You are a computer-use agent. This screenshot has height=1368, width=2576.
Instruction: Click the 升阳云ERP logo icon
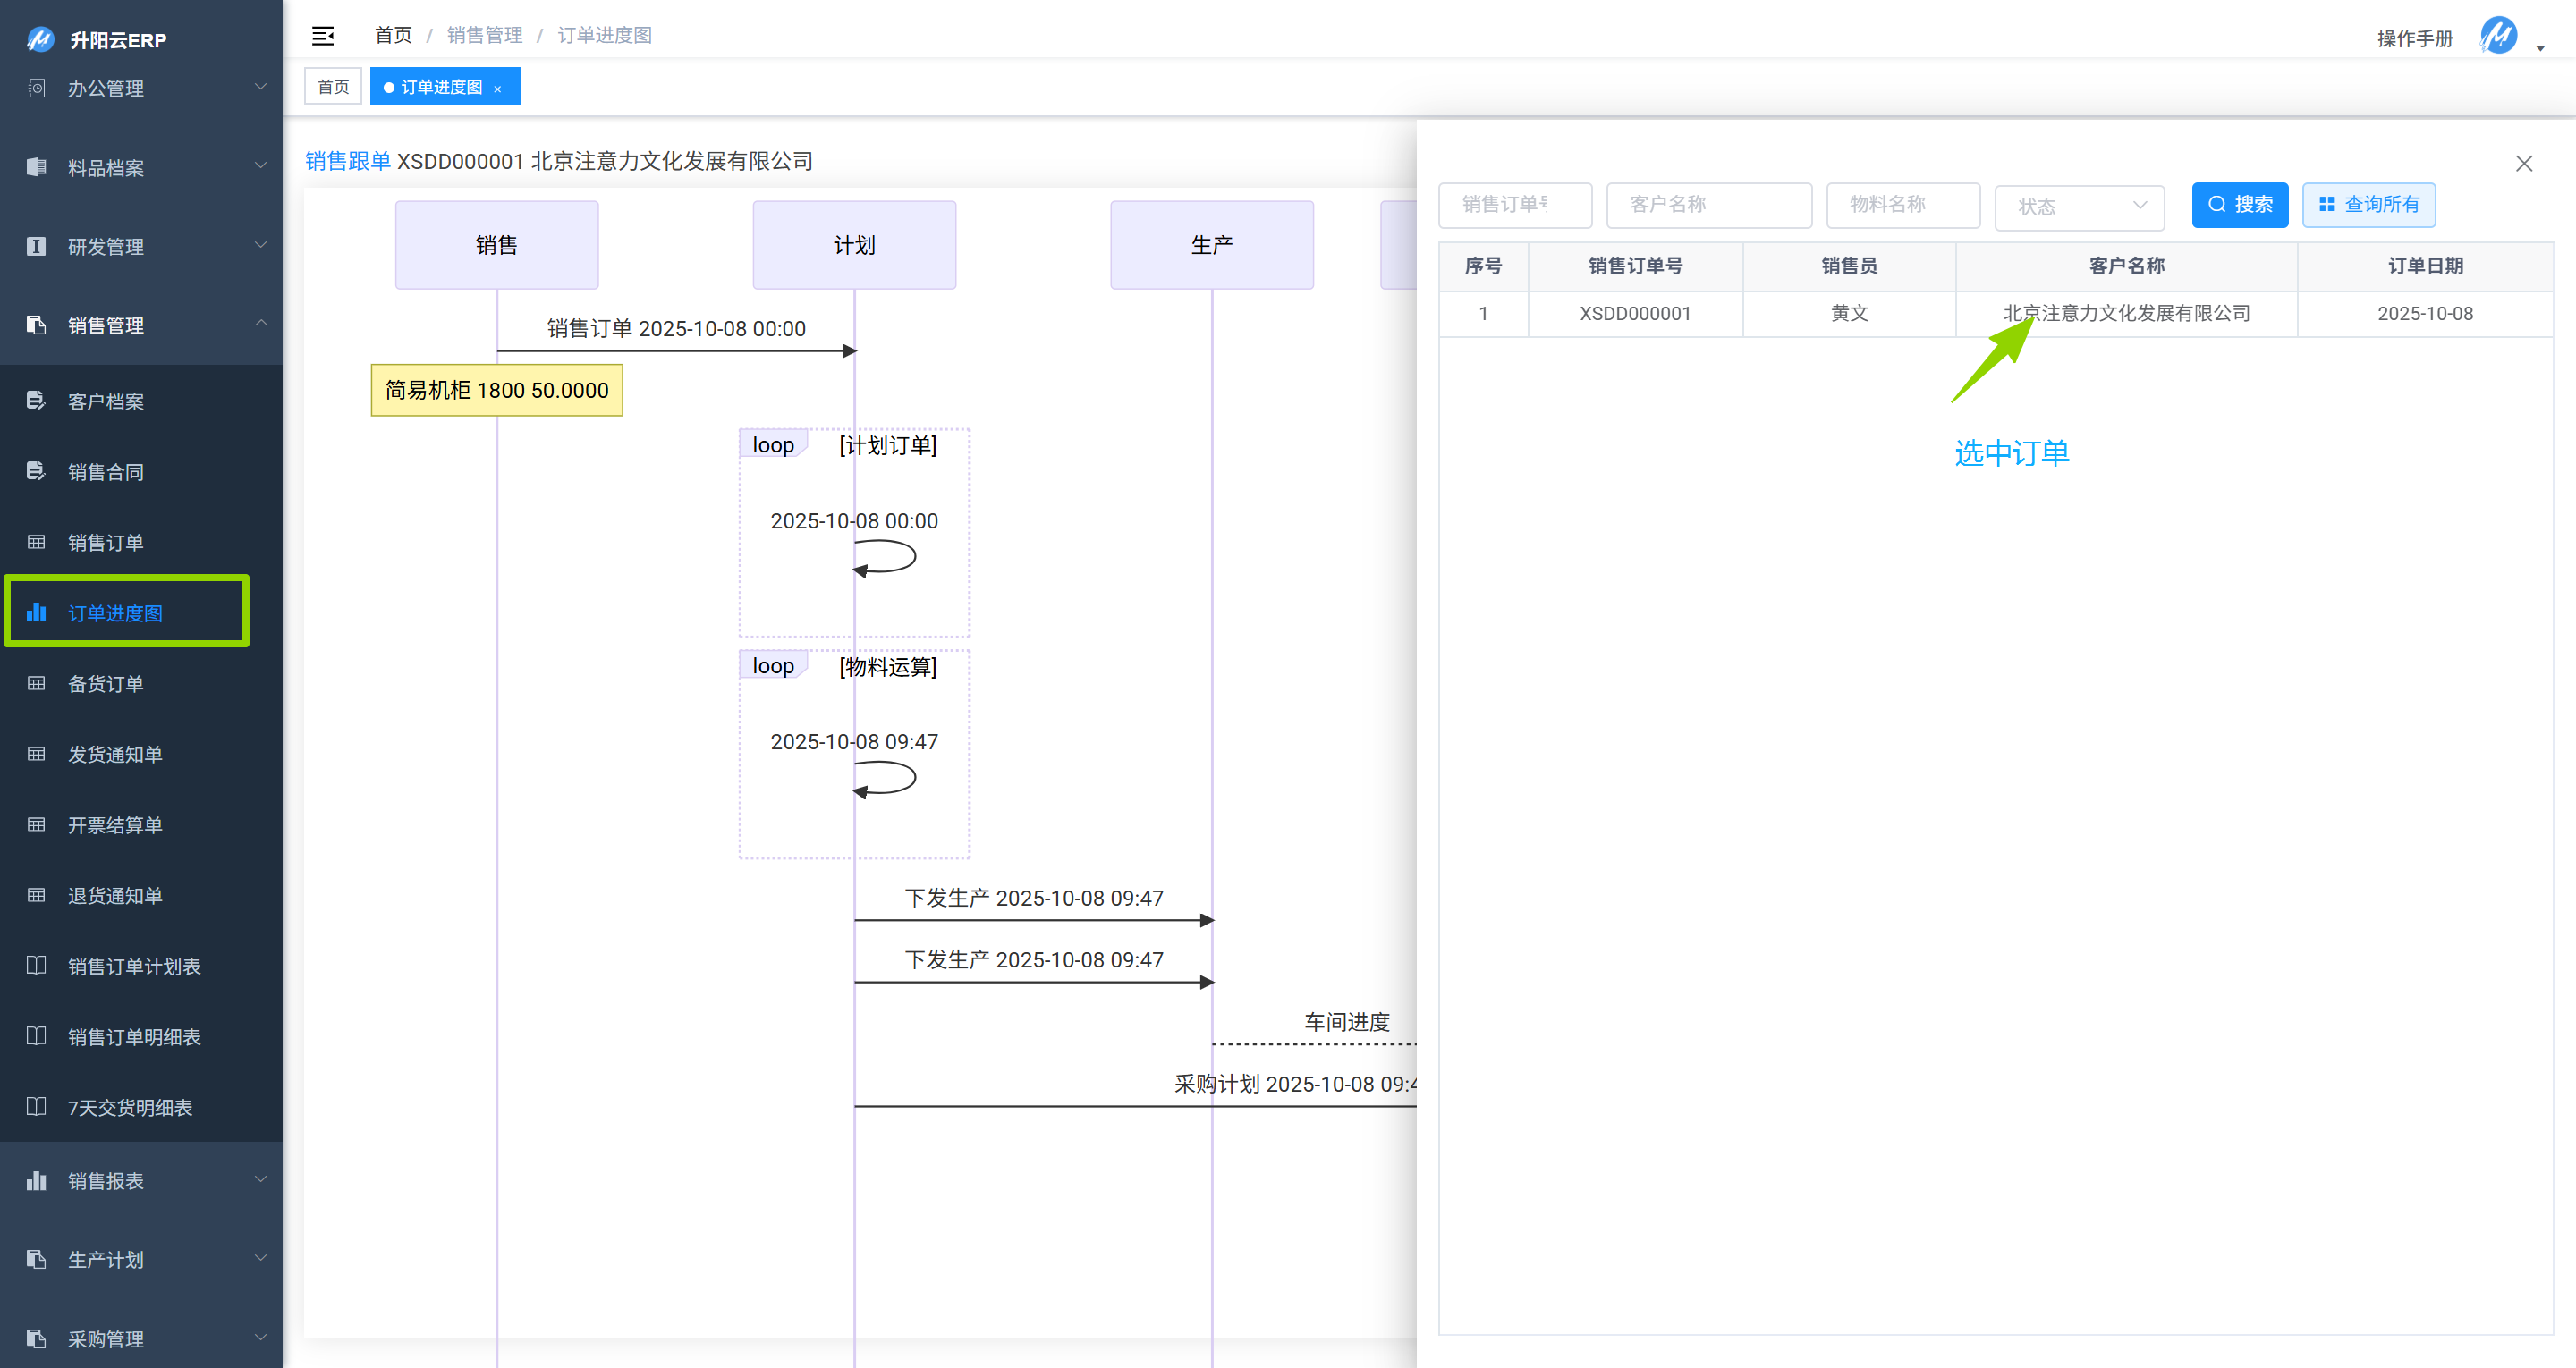40,39
